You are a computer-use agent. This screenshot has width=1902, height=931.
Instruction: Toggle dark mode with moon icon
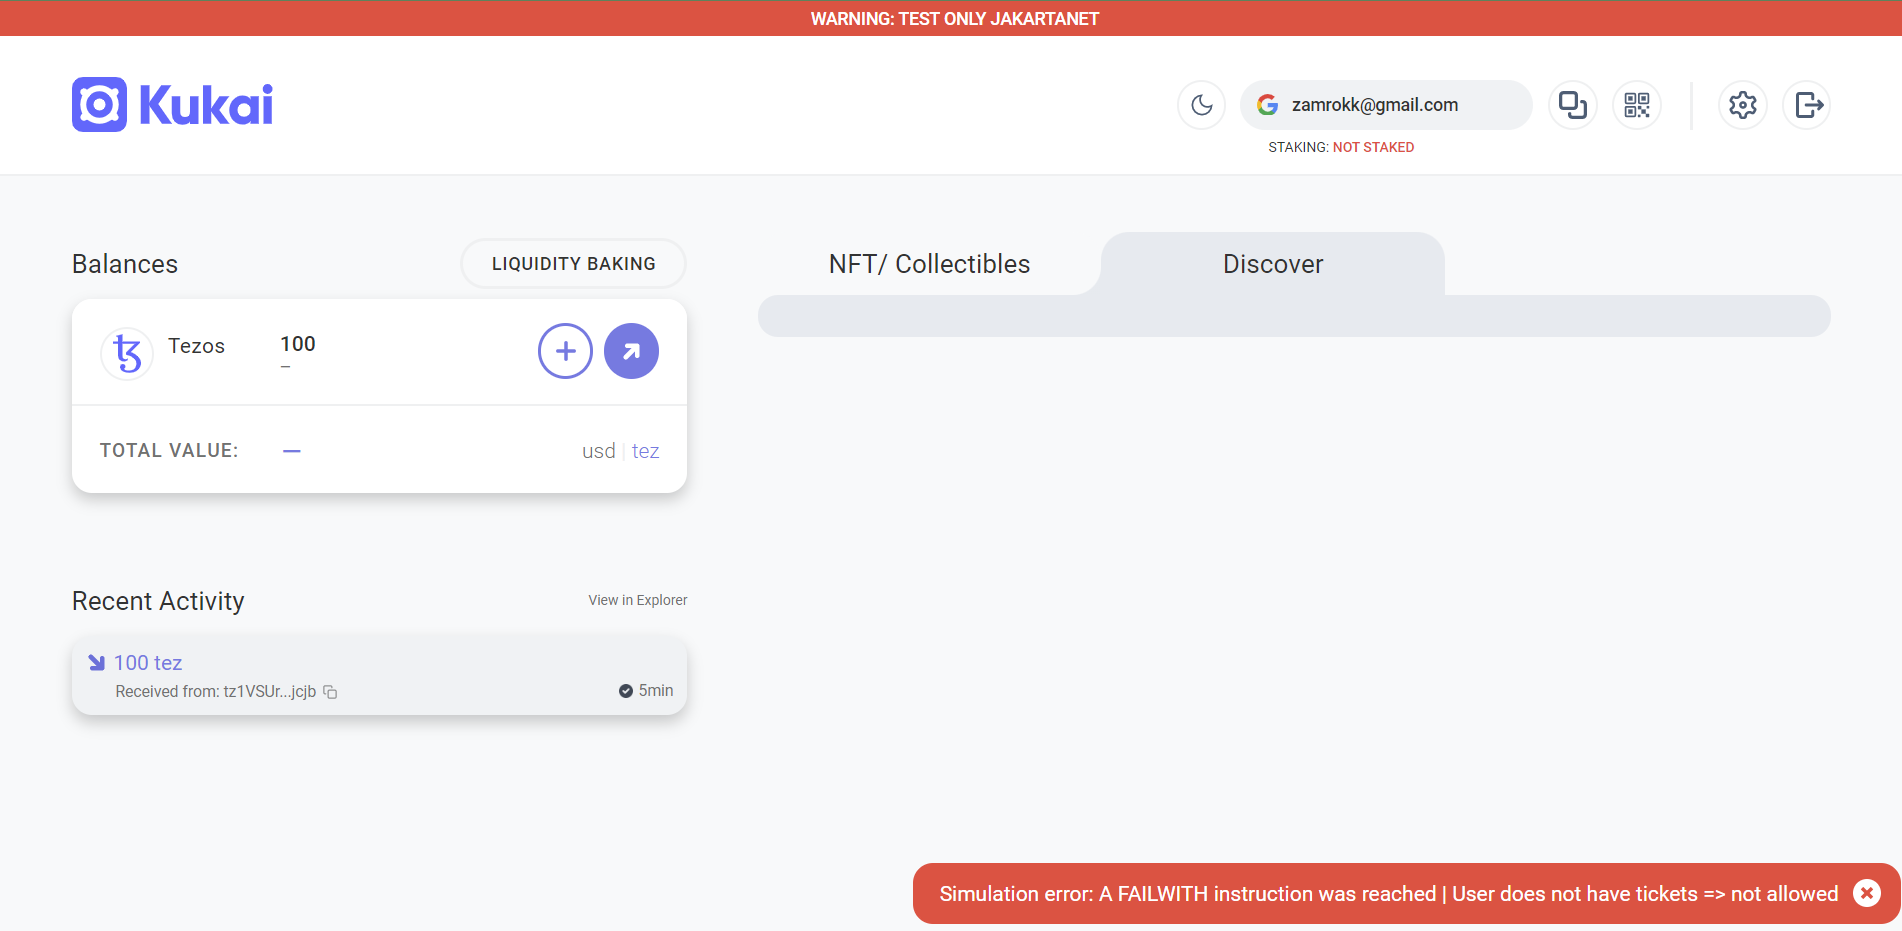pyautogui.click(x=1201, y=105)
